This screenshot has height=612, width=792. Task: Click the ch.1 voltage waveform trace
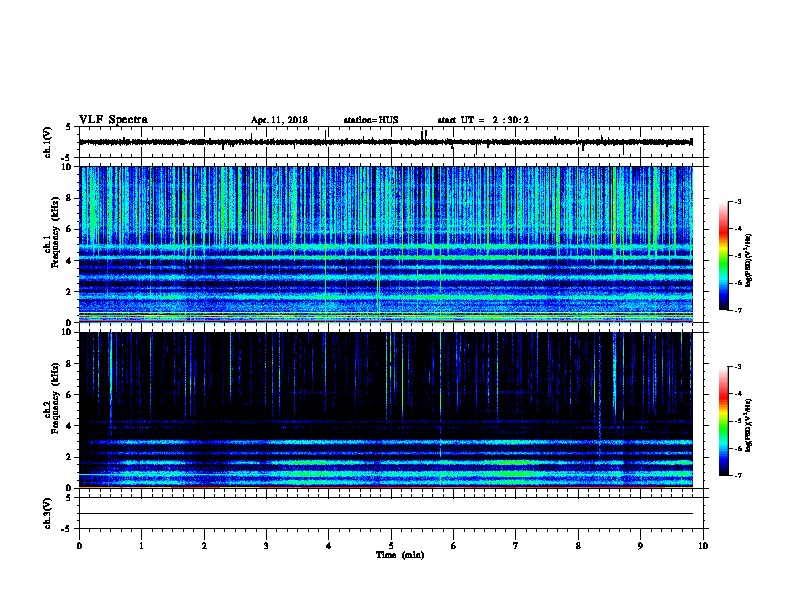(386, 142)
